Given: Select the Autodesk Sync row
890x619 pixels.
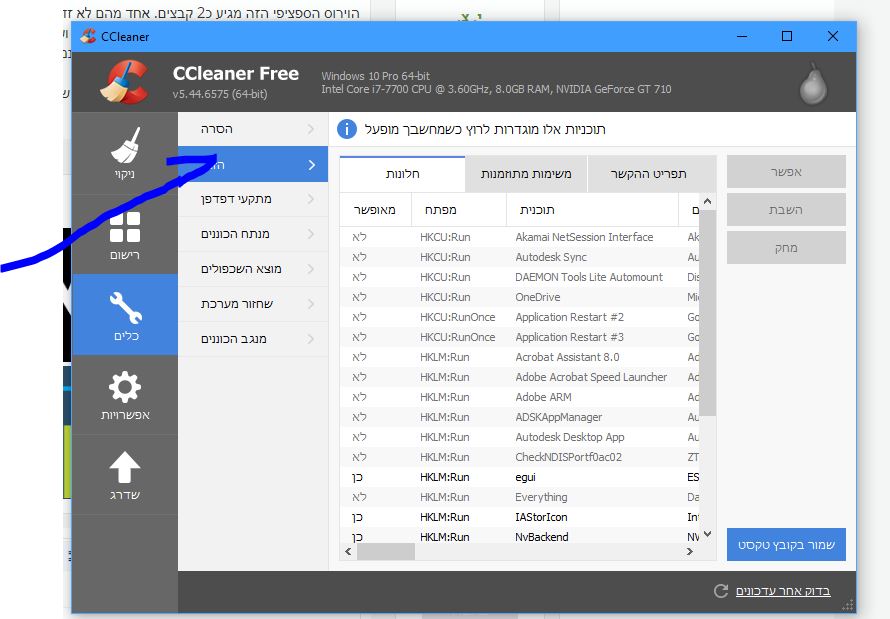Looking at the screenshot, I should pos(519,257).
